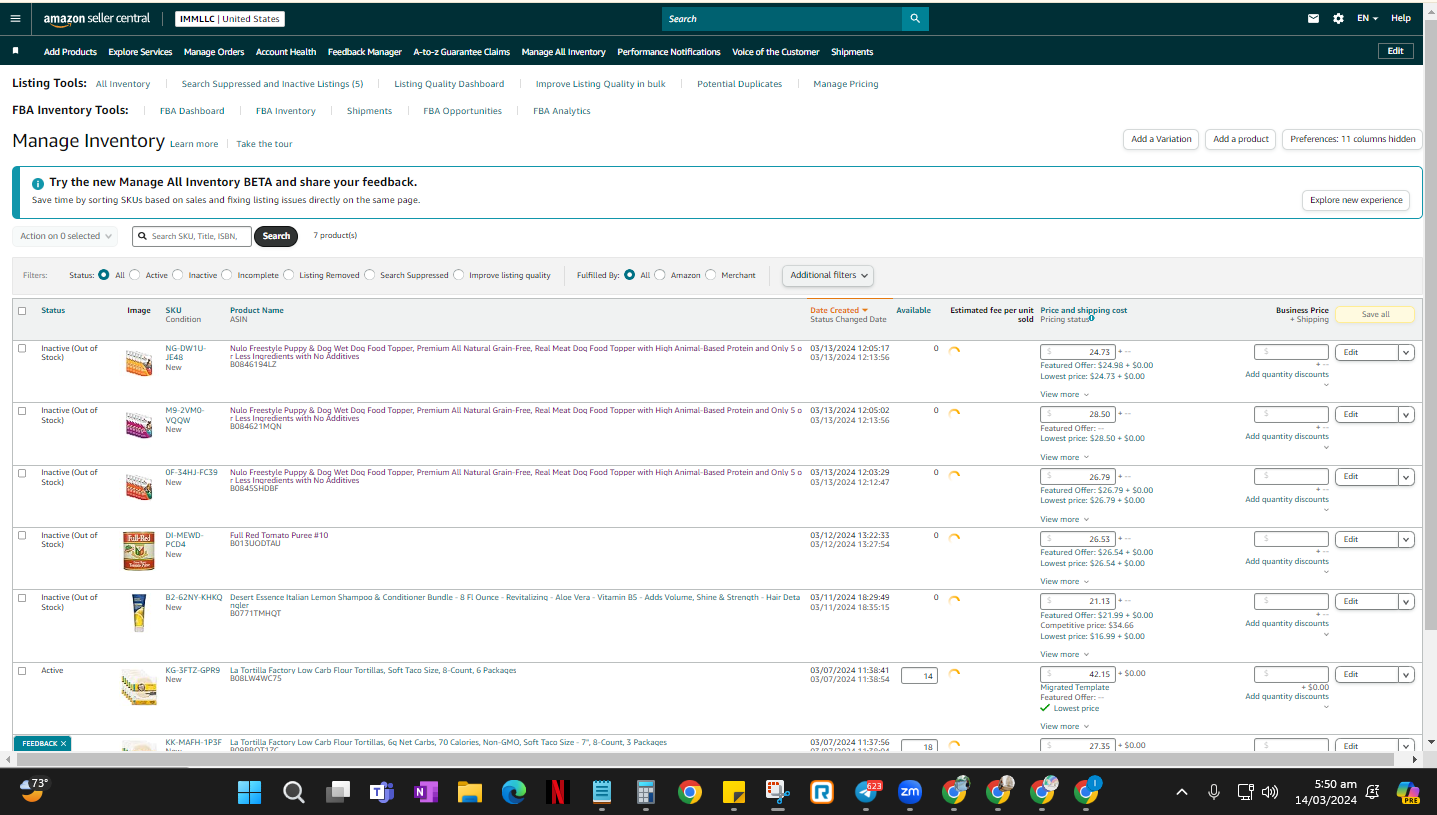Open Manage Orders in the nav bar
Screen dimensions: 1437x815
point(214,52)
